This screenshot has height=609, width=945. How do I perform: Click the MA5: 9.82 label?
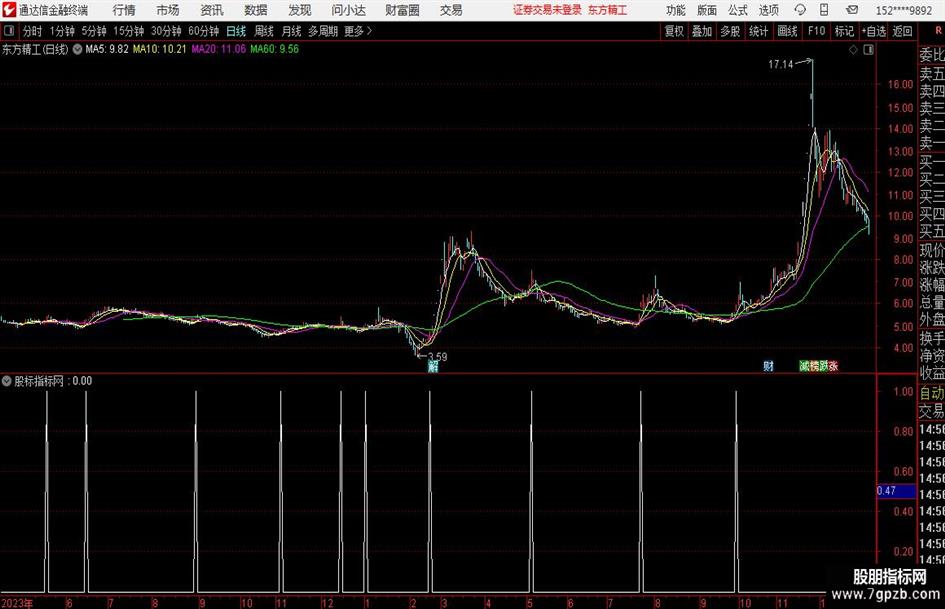click(107, 49)
